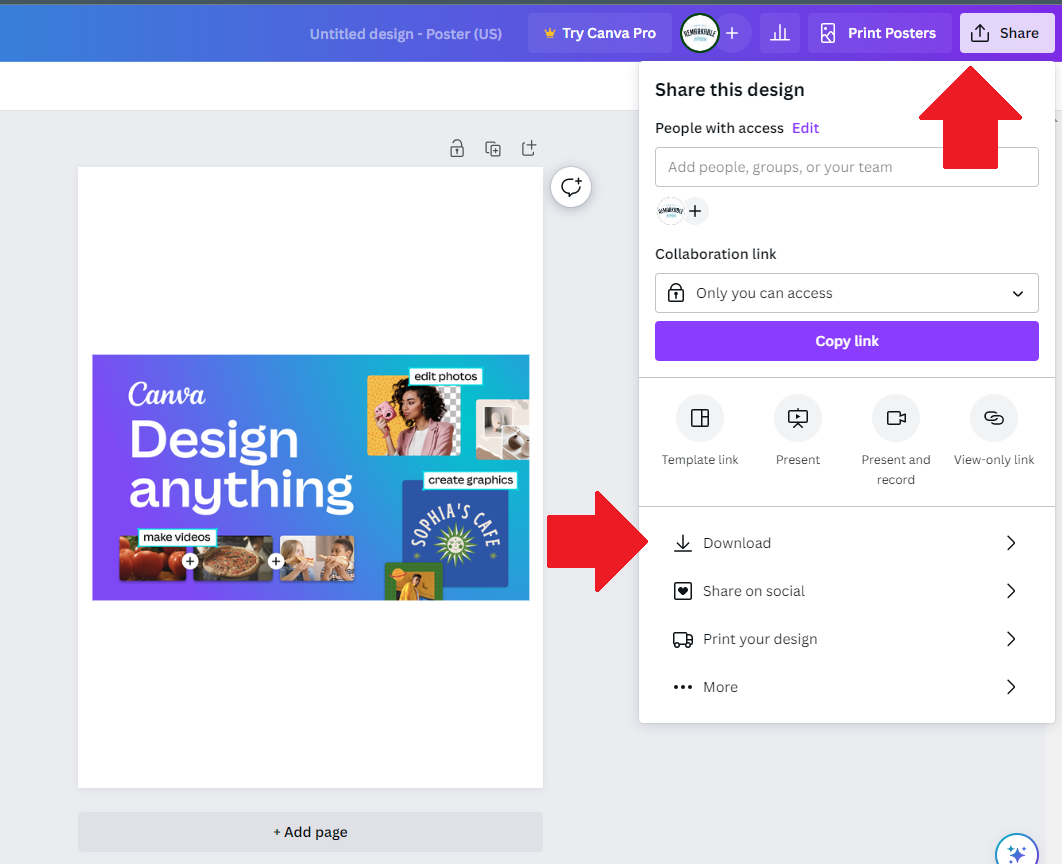Click the Copy link button
Image resolution: width=1062 pixels, height=864 pixels.
(x=847, y=341)
